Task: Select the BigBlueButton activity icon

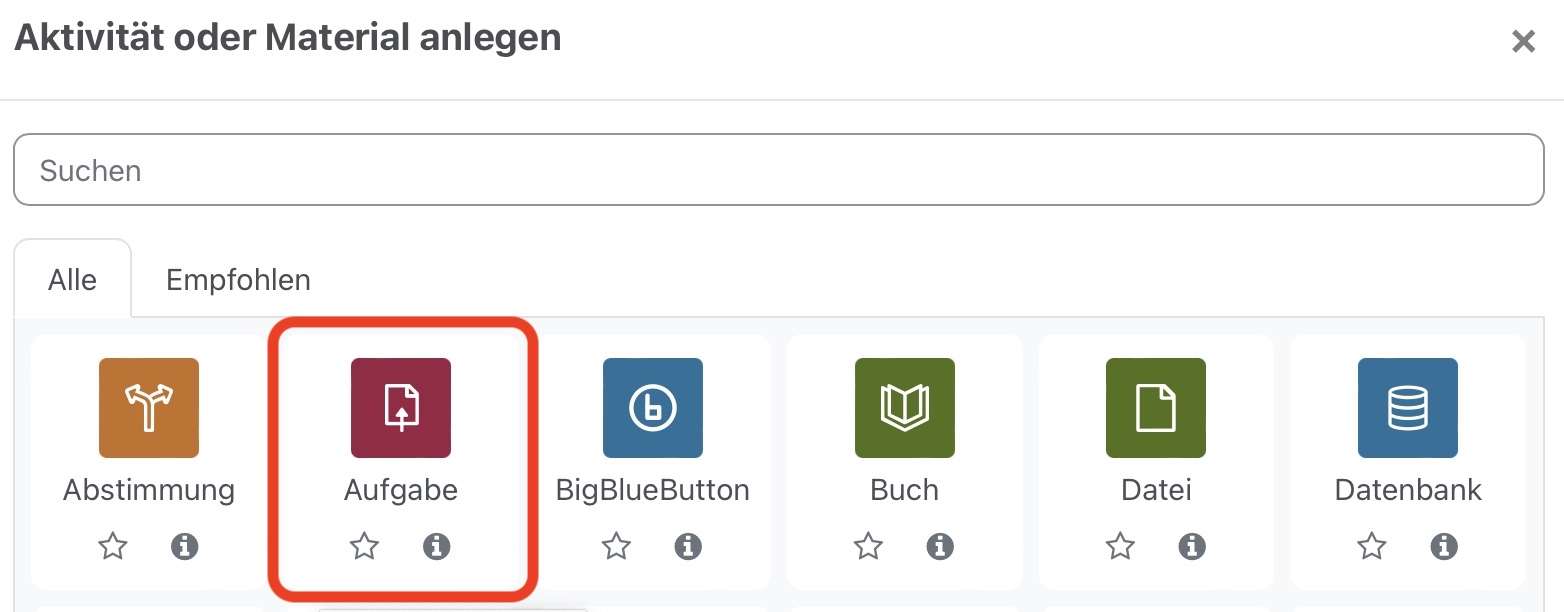Action: coord(652,408)
